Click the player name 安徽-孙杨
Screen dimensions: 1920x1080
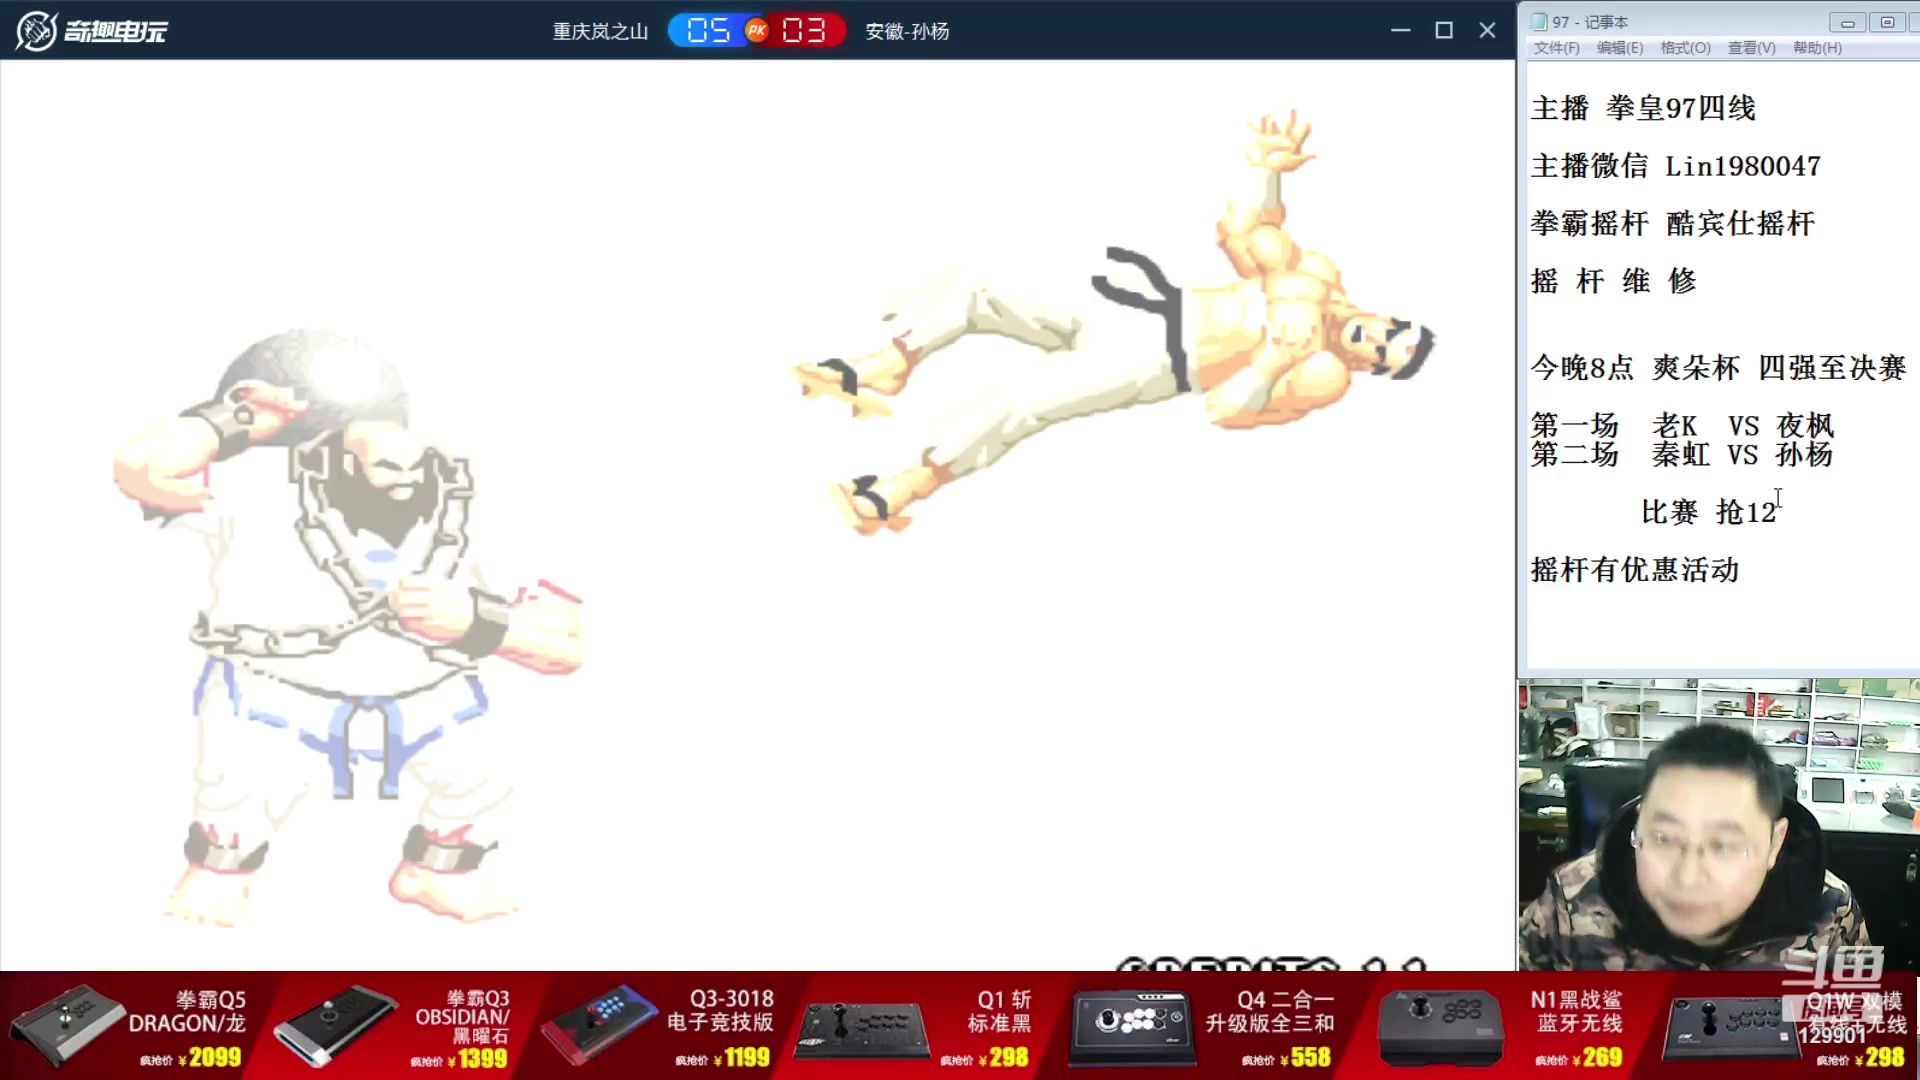[x=907, y=32]
